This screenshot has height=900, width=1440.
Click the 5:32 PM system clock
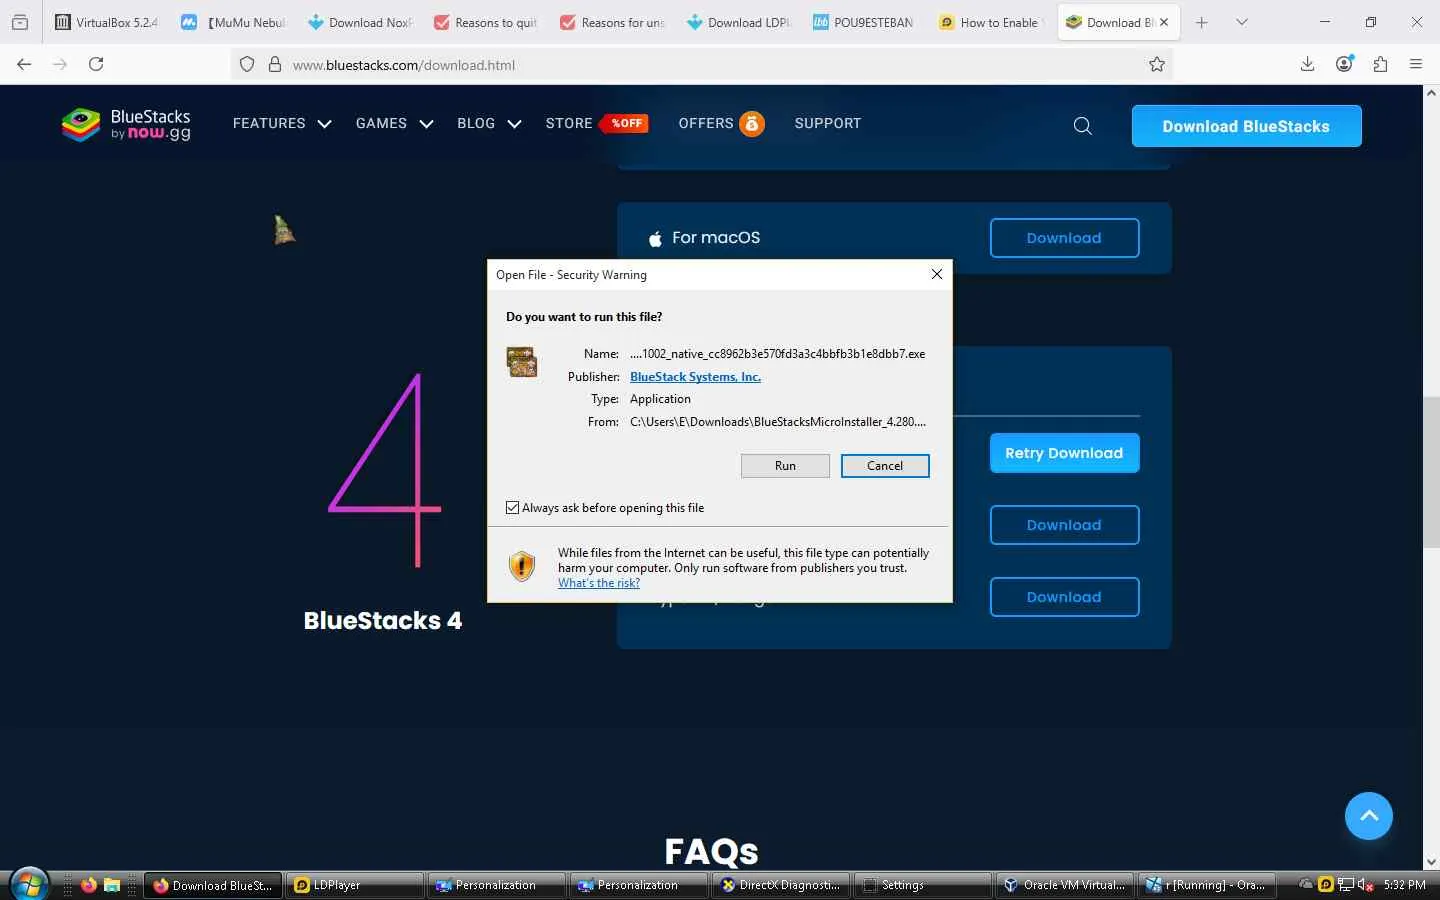(1404, 885)
